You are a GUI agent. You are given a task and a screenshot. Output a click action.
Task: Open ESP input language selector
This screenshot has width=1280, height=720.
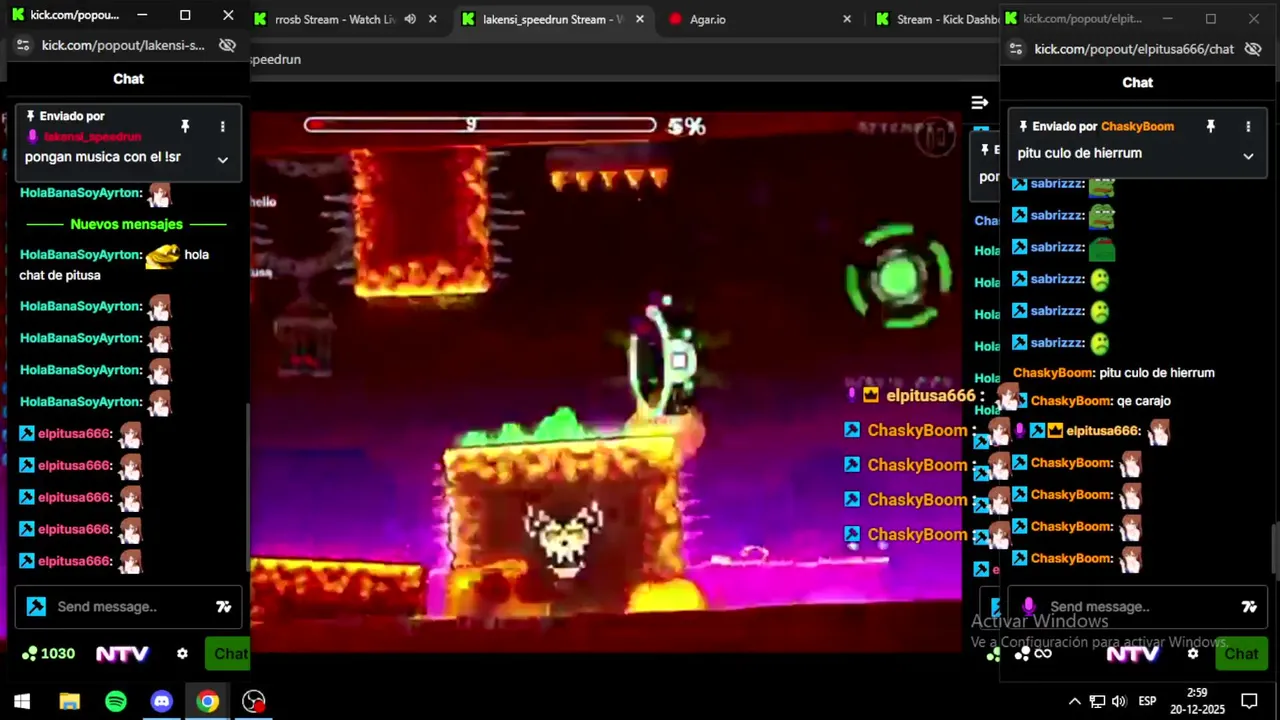[x=1147, y=701]
